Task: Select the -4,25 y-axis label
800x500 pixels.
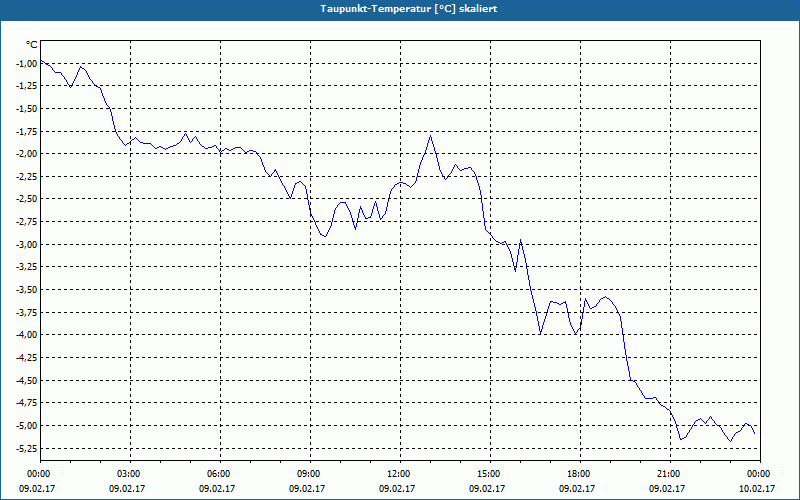Action: [x=27, y=357]
